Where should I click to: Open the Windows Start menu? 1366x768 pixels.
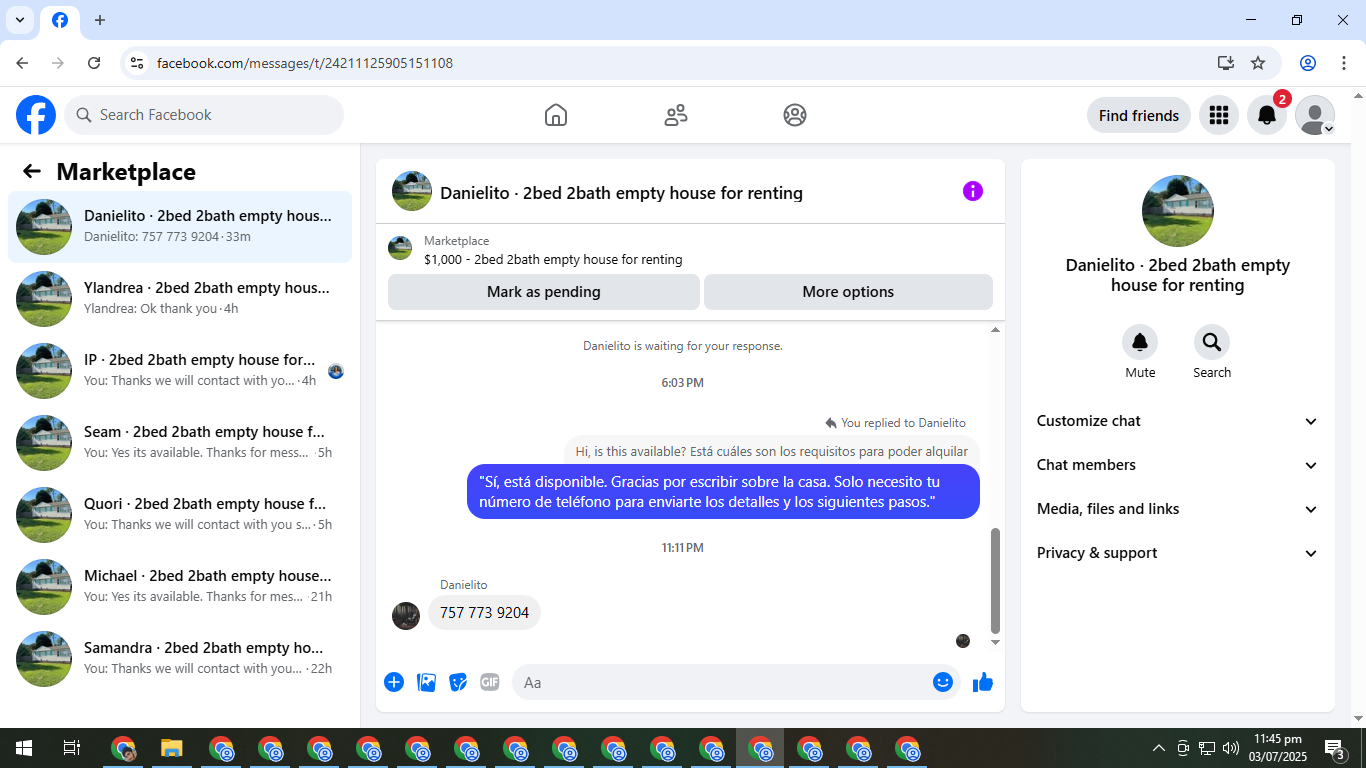pos(24,748)
